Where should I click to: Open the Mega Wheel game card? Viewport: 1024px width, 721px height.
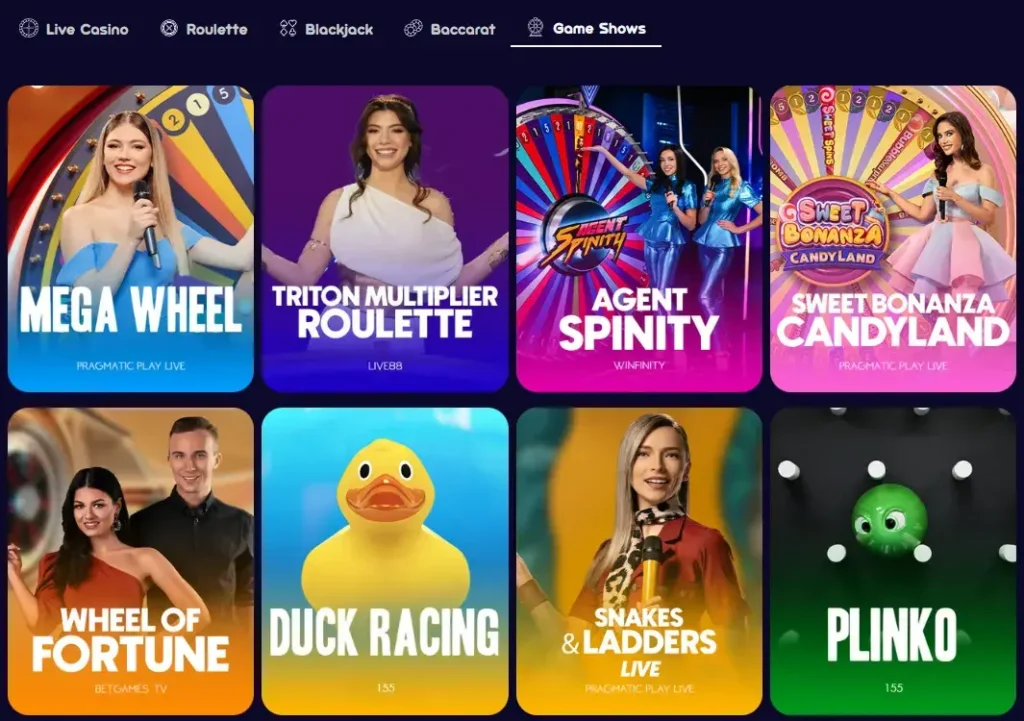click(x=131, y=238)
